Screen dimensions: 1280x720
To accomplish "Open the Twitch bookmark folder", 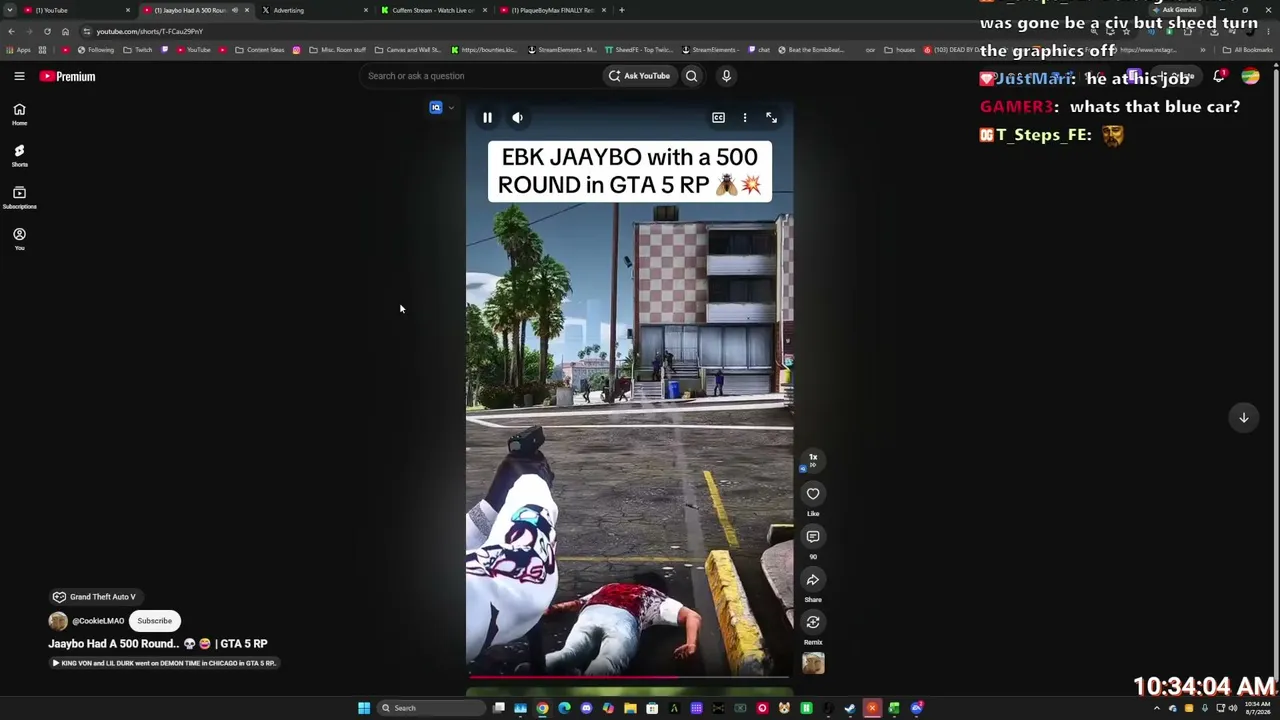I will tap(138, 50).
